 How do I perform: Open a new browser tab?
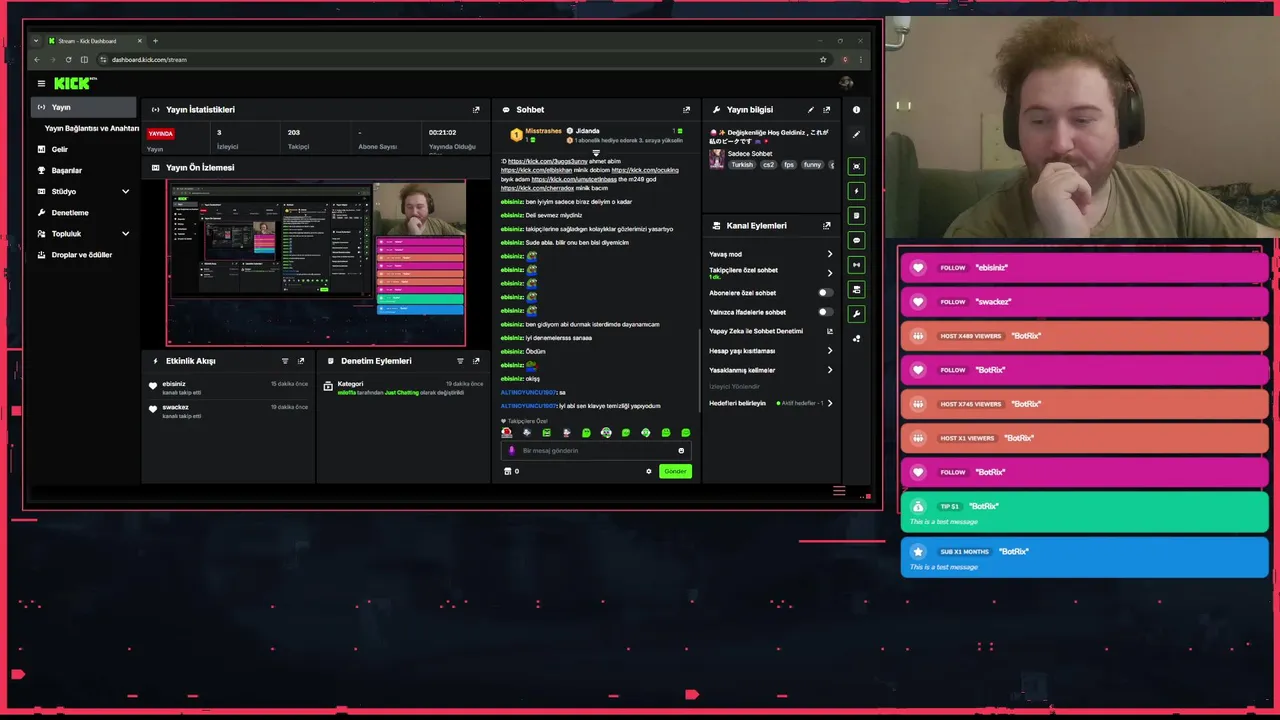click(155, 41)
